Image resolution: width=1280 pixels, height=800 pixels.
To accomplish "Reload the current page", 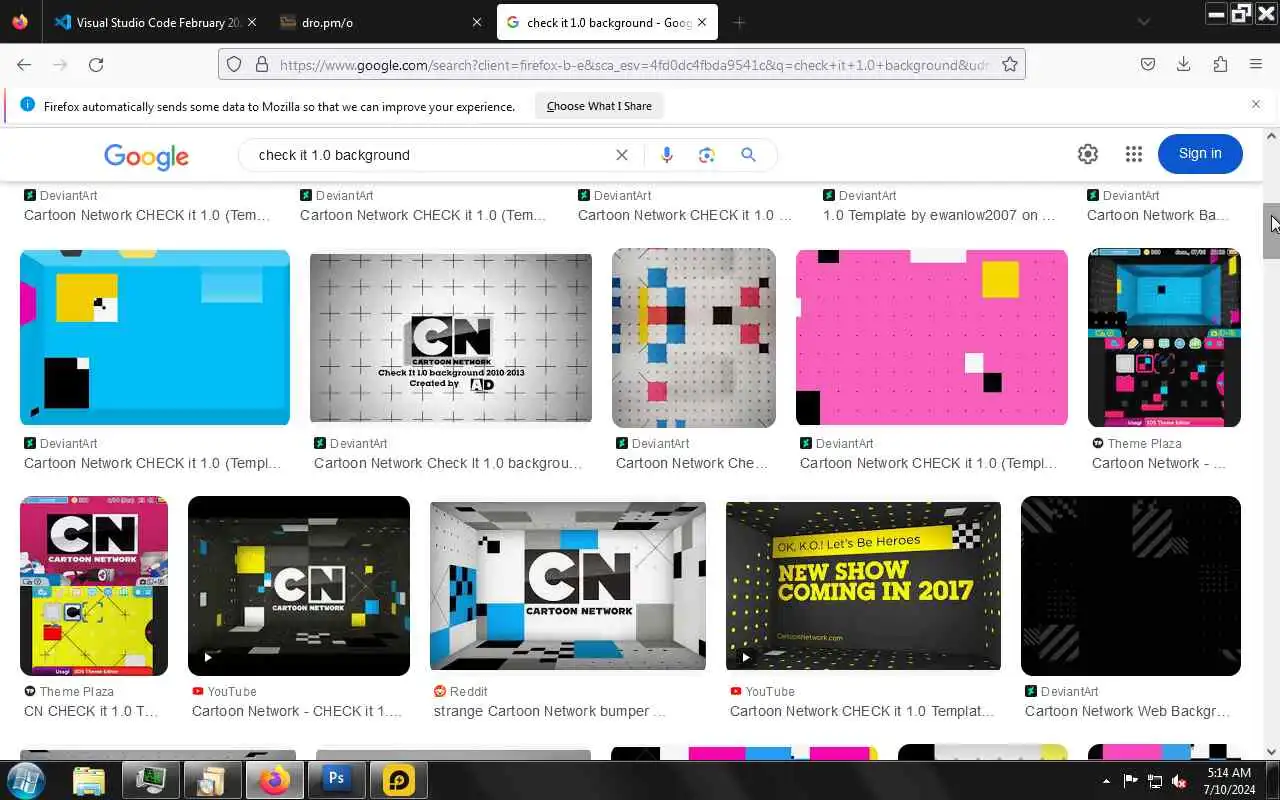I will pos(96,64).
